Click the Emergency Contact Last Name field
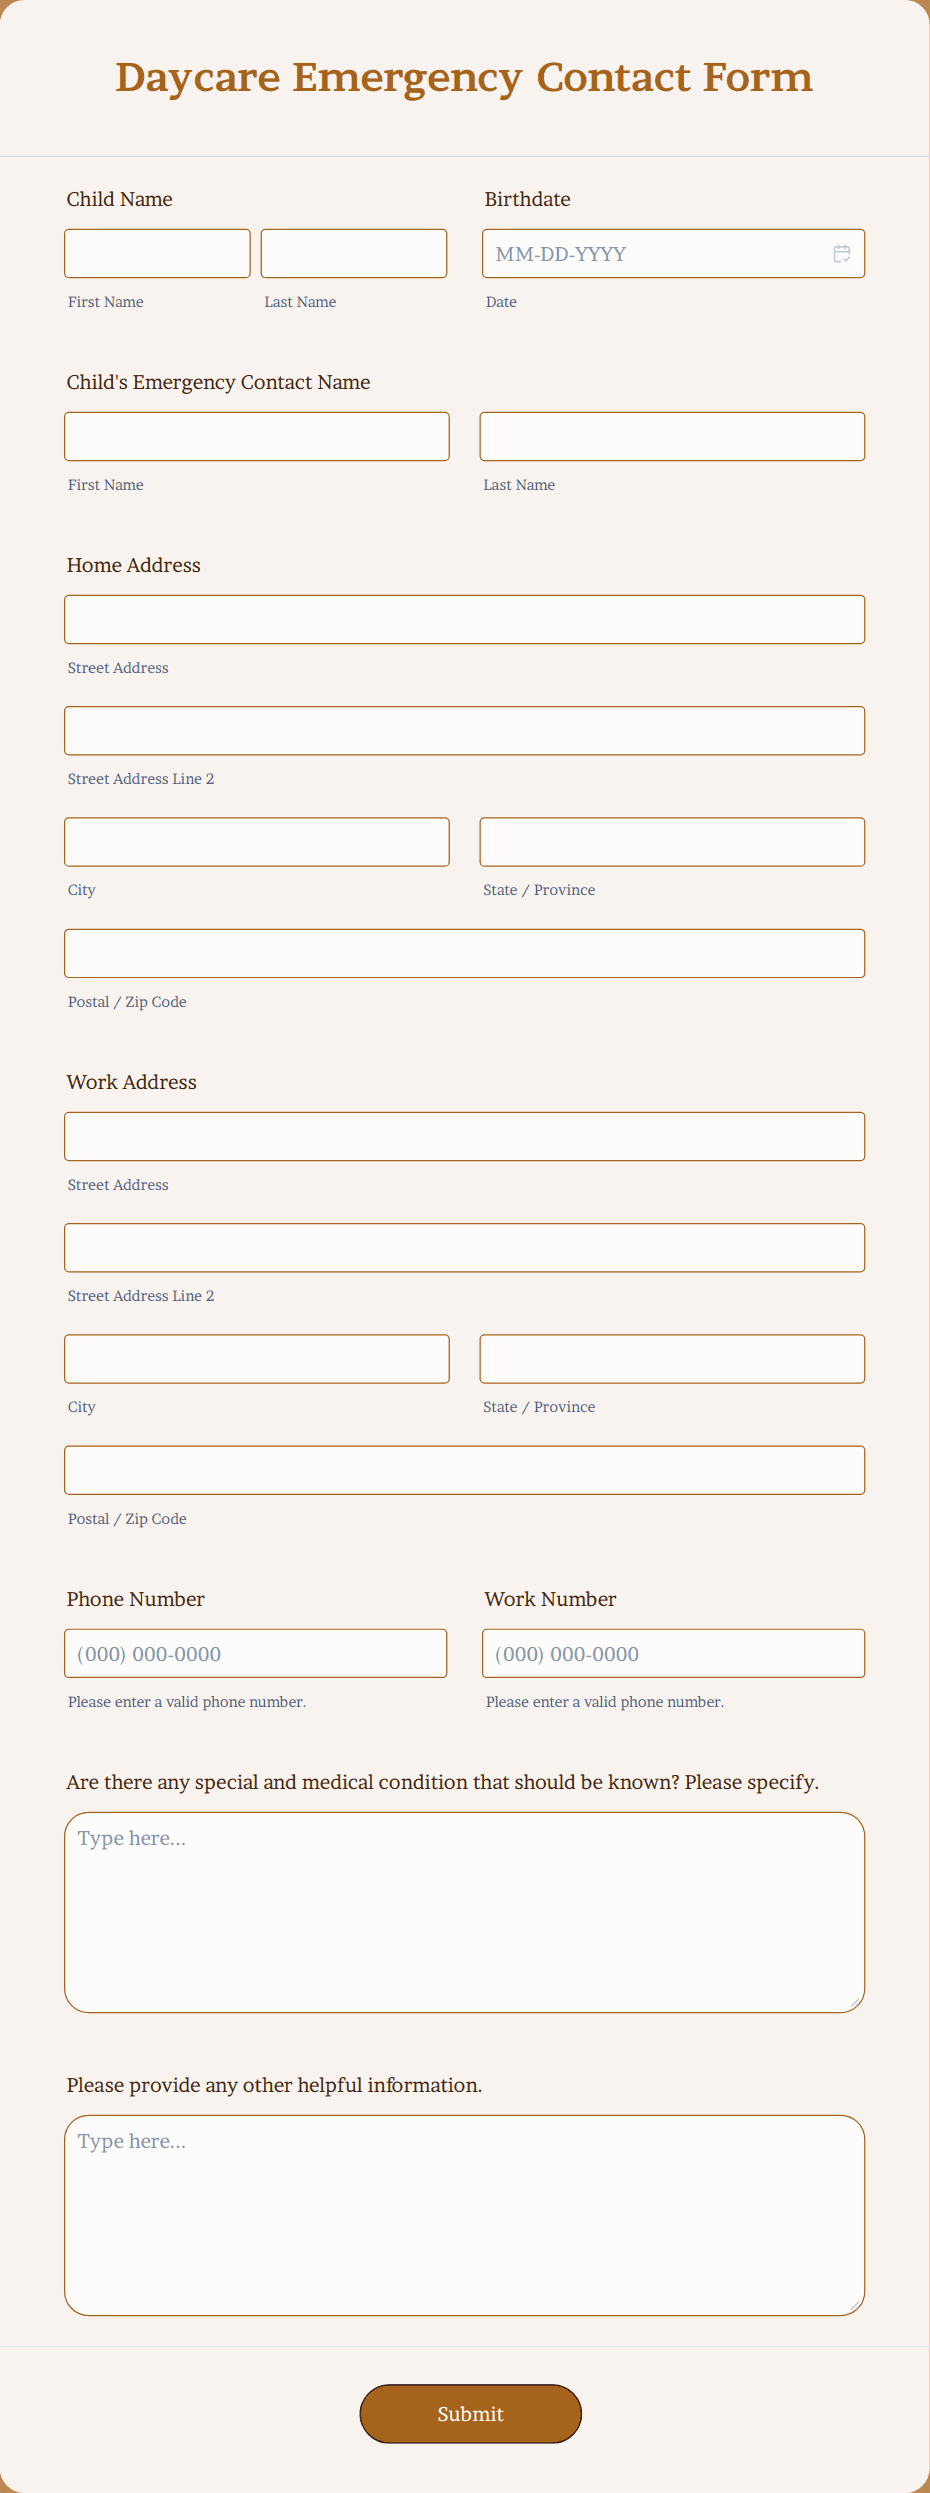Screen dimensions: 930x2493 pyautogui.click(x=672, y=436)
